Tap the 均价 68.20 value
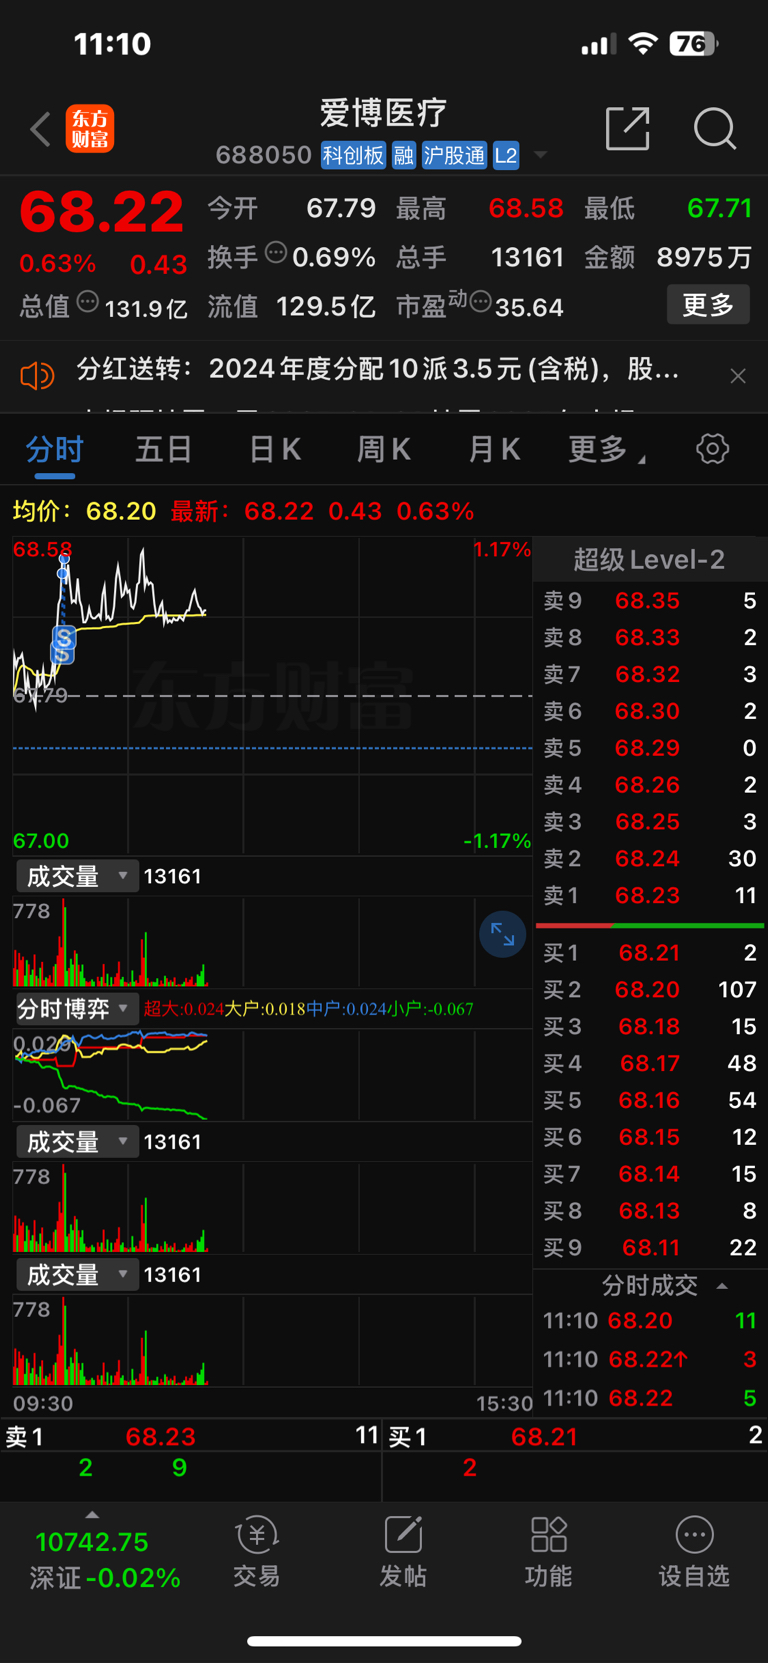768x1663 pixels. (x=121, y=511)
